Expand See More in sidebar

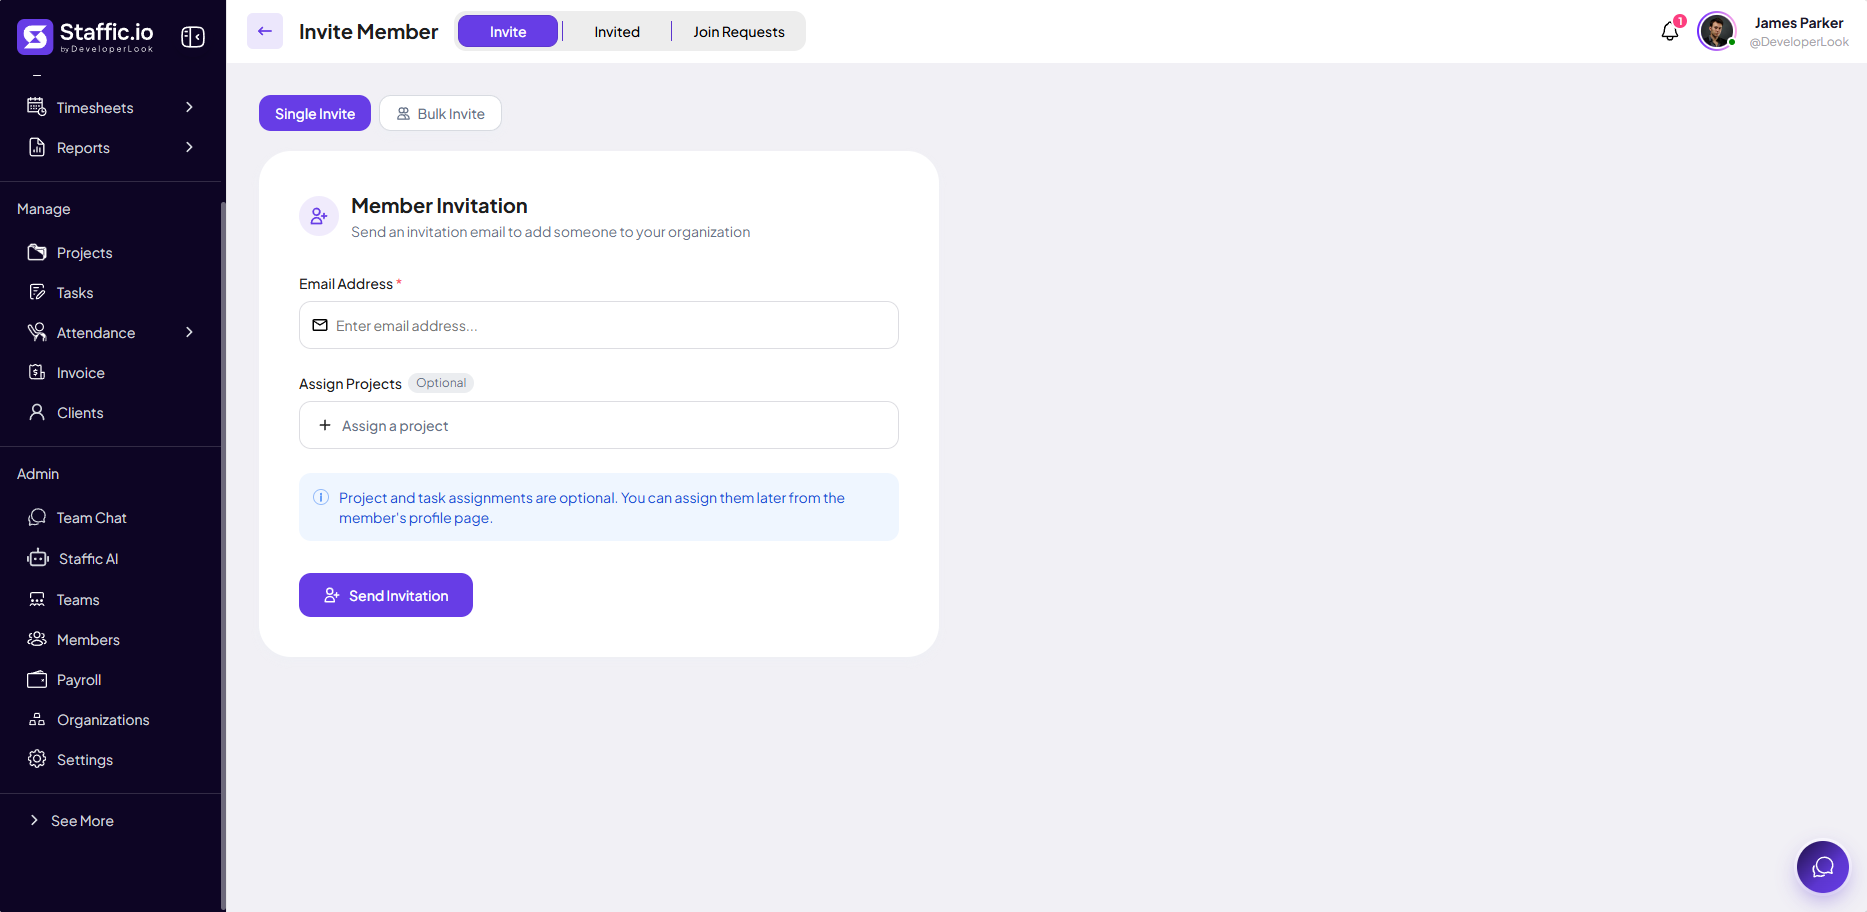(72, 820)
